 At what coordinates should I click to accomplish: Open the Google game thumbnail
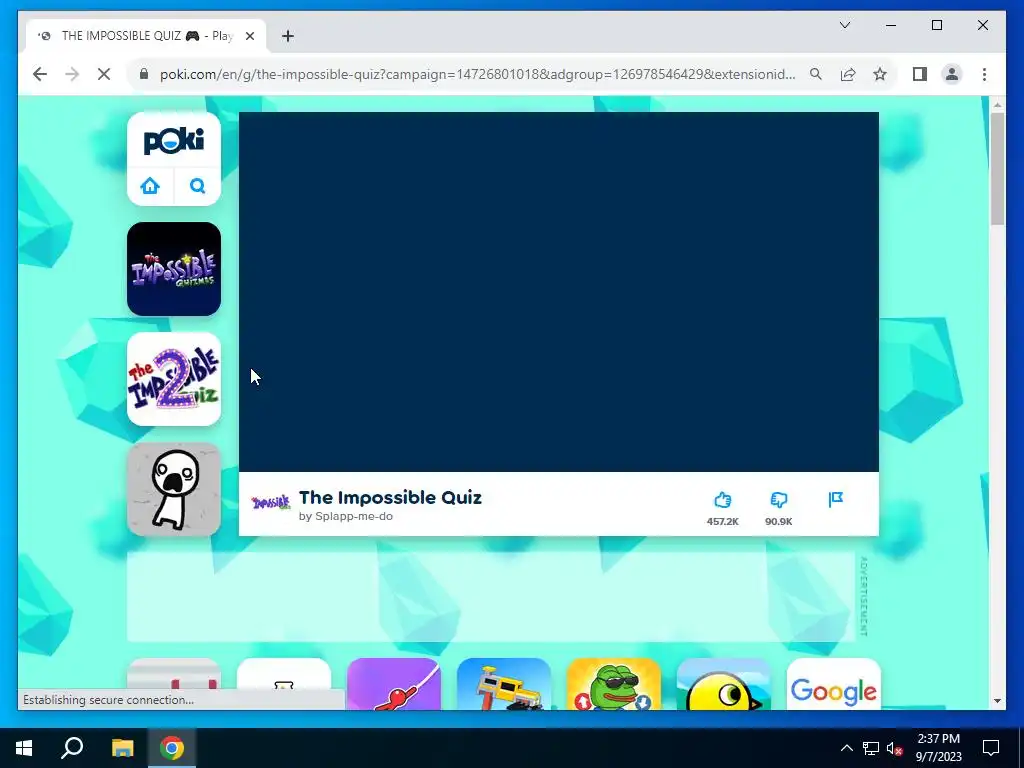coord(833,684)
